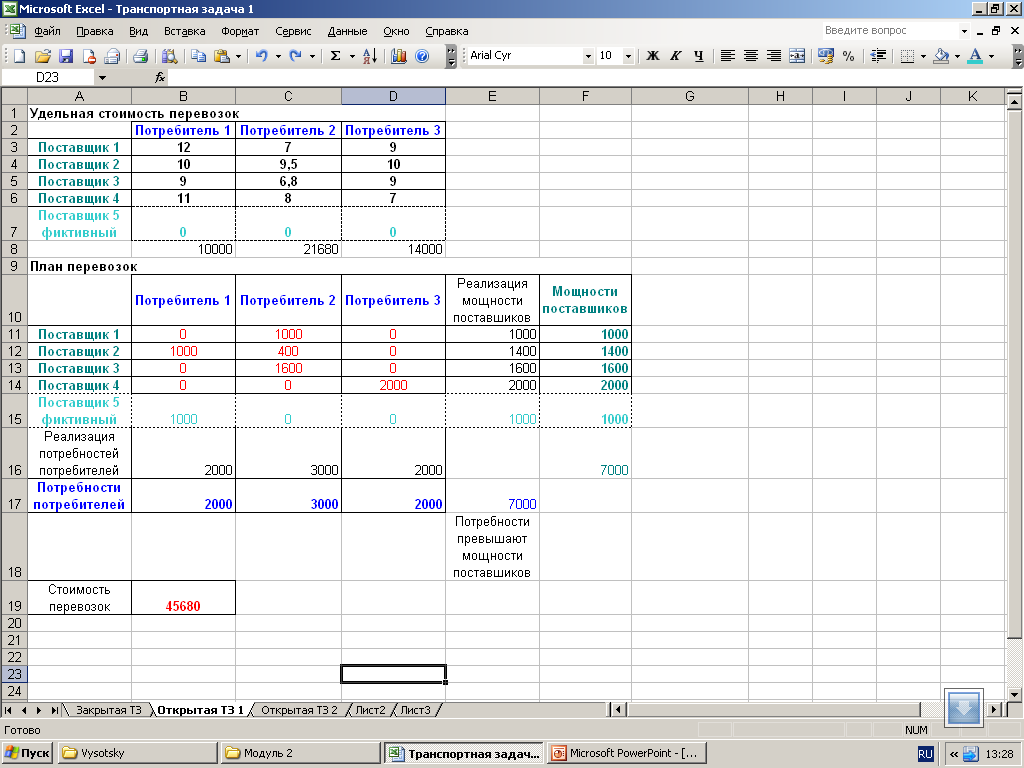Center align cell text
Image resolution: width=1024 pixels, height=768 pixels.
(x=751, y=56)
